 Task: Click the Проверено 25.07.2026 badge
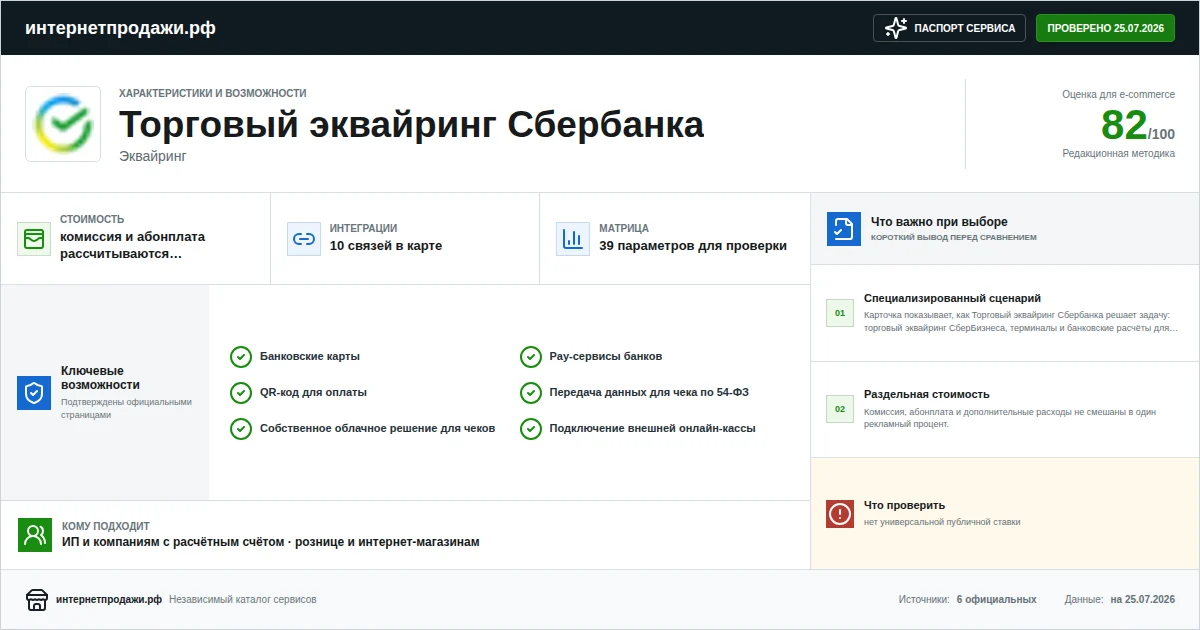click(x=1105, y=28)
